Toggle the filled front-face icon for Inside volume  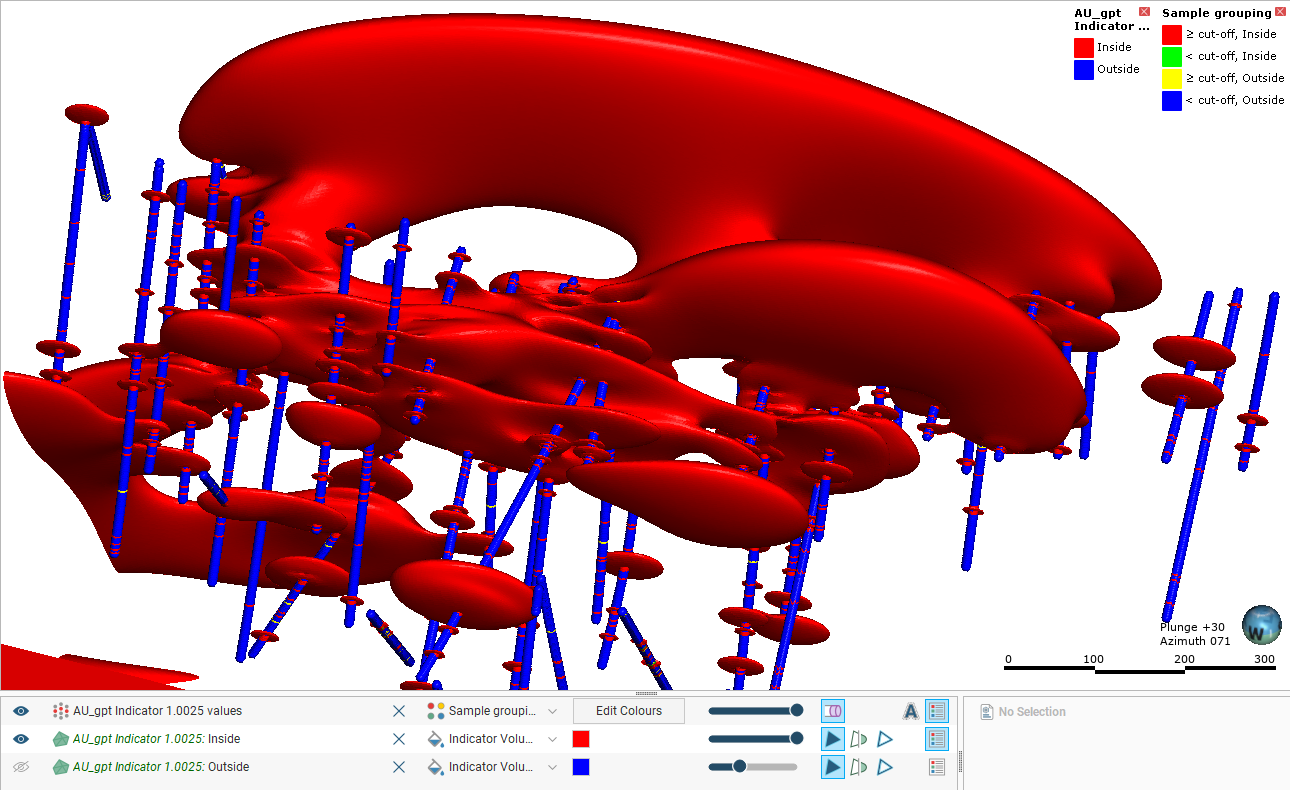click(x=832, y=739)
